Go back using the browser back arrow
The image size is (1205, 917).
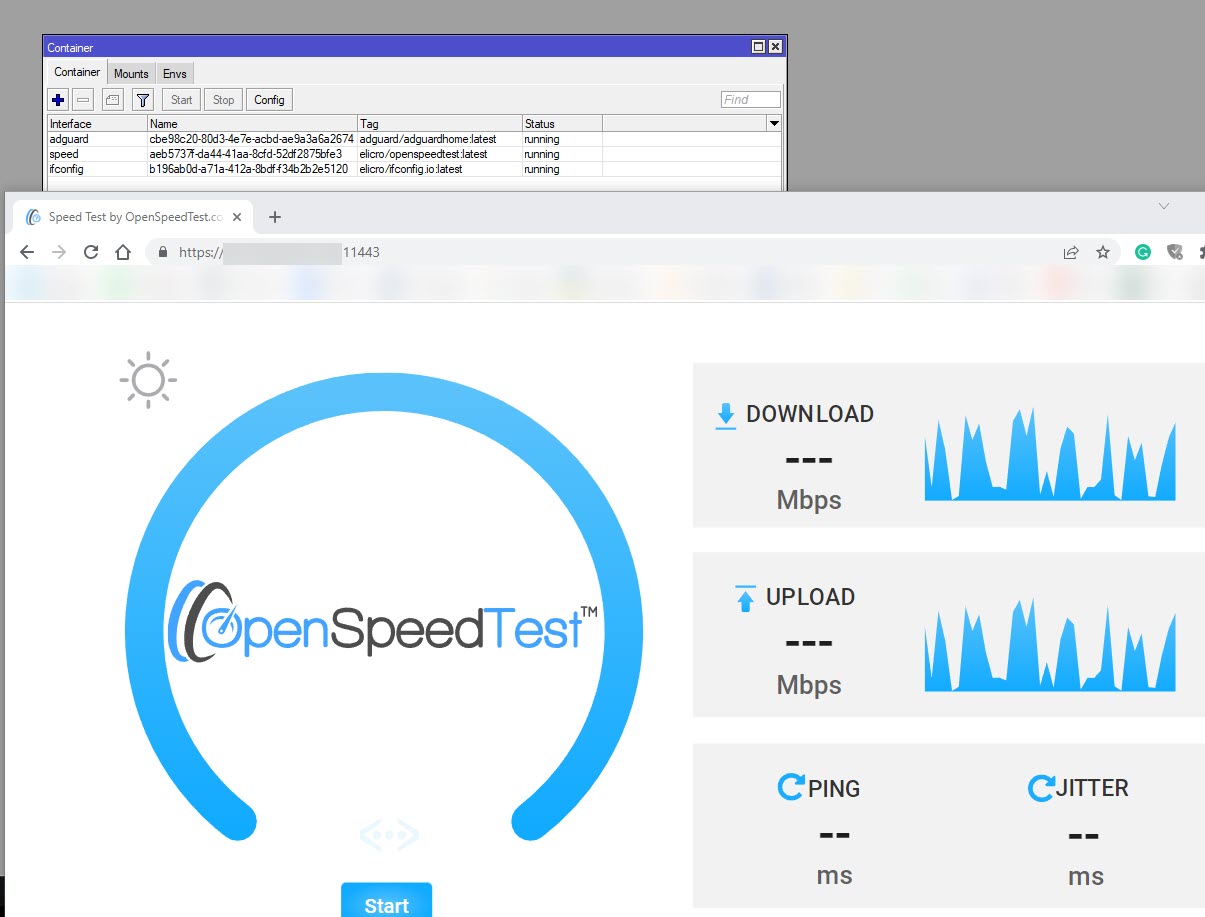27,253
